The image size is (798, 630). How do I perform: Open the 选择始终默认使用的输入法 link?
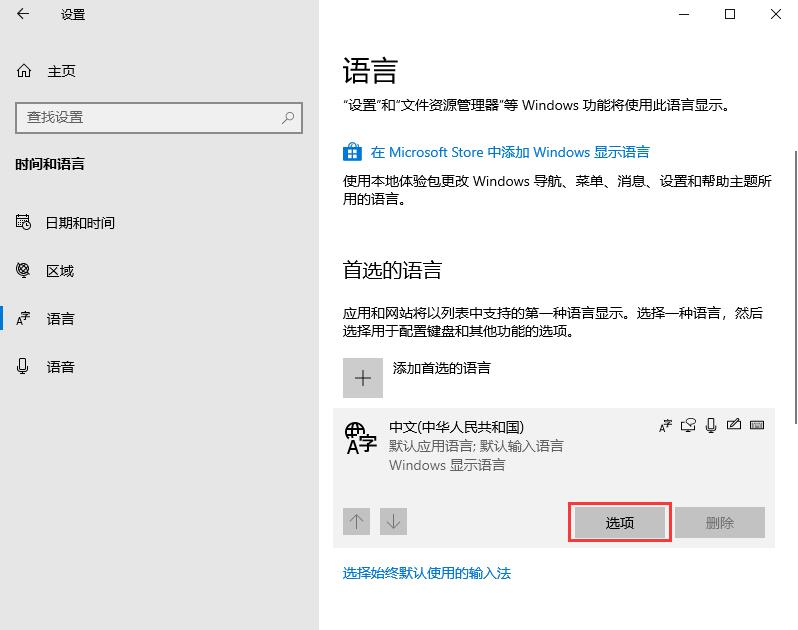point(427,573)
